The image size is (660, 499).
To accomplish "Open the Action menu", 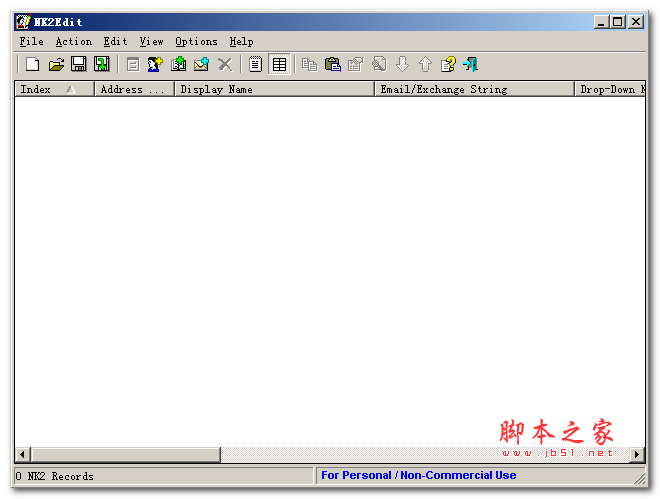I will point(73,42).
